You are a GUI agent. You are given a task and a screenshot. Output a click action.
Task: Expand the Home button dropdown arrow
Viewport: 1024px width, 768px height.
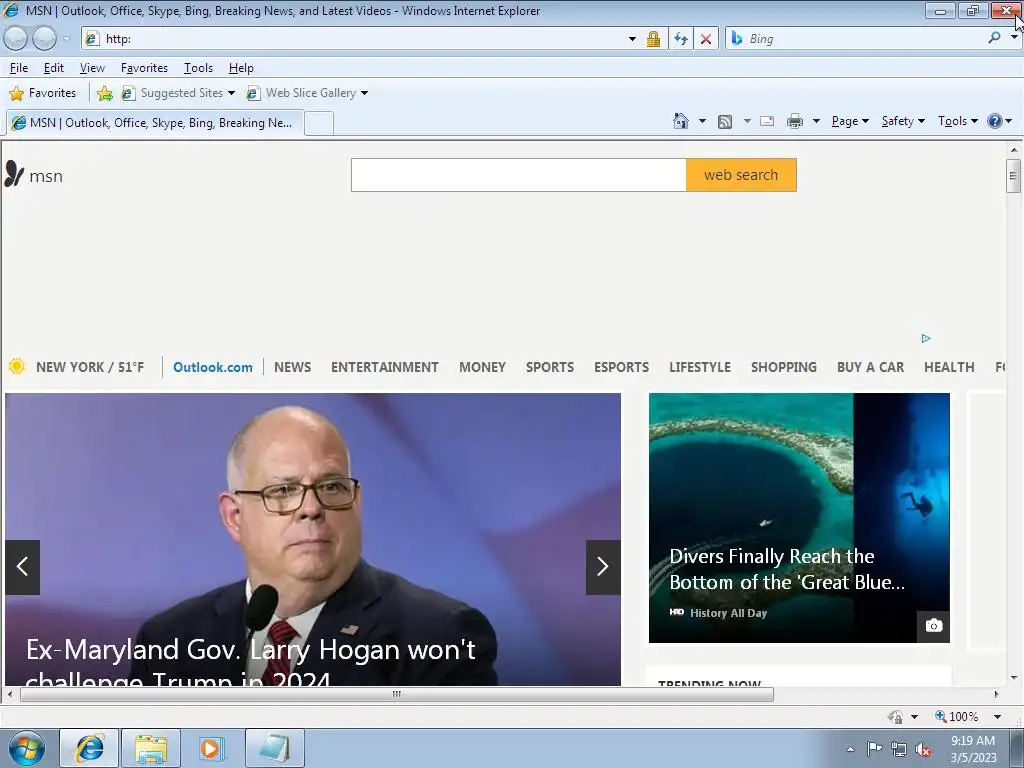(x=702, y=121)
